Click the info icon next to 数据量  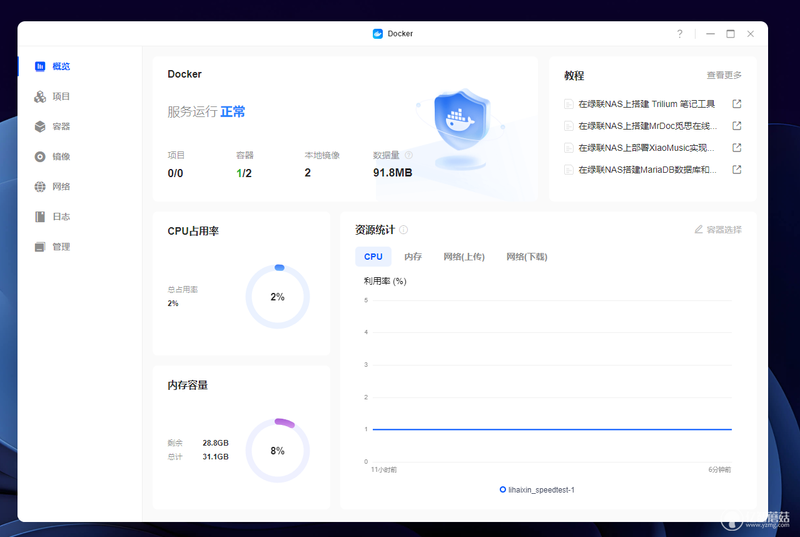point(408,155)
